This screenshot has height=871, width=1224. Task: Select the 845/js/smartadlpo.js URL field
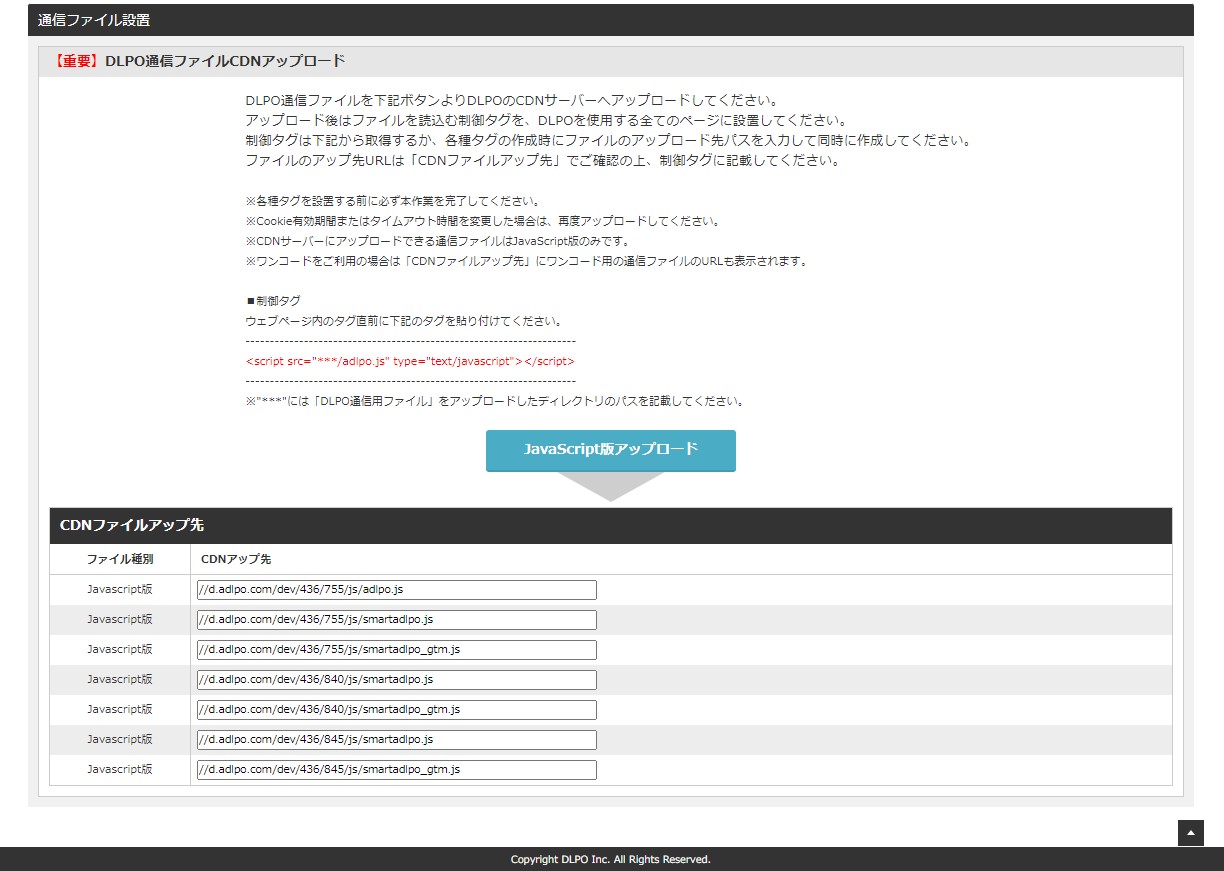coord(397,740)
